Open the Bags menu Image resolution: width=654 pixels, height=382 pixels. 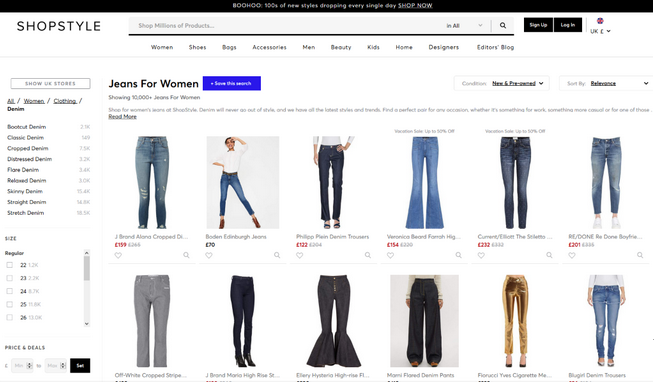pyautogui.click(x=229, y=47)
